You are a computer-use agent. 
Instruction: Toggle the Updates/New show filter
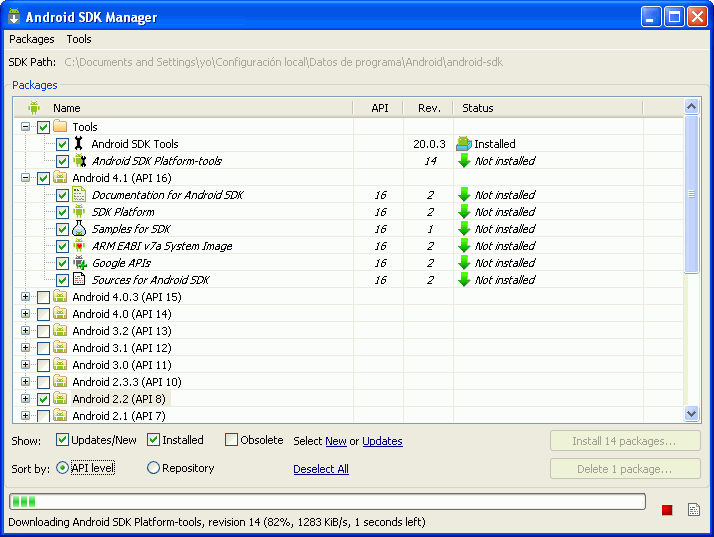tap(62, 440)
